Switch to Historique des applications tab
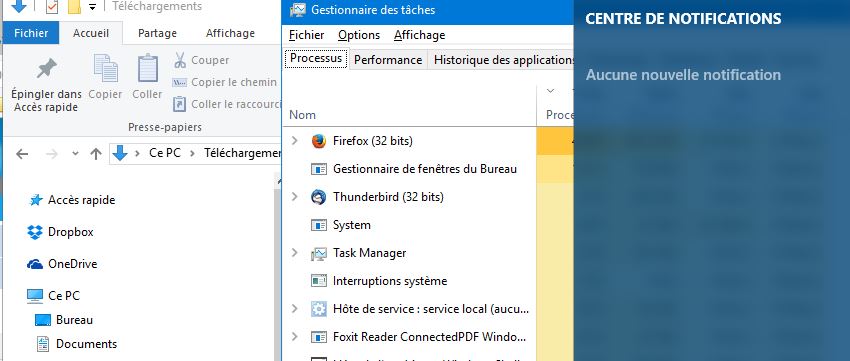The width and height of the screenshot is (850, 361). point(501,60)
